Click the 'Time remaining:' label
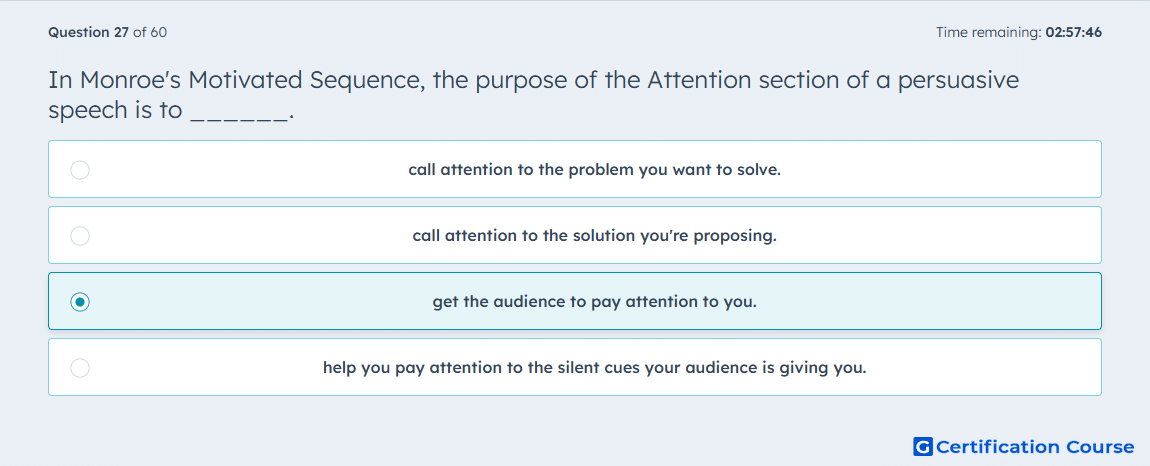The width and height of the screenshot is (1150, 466). tap(989, 32)
